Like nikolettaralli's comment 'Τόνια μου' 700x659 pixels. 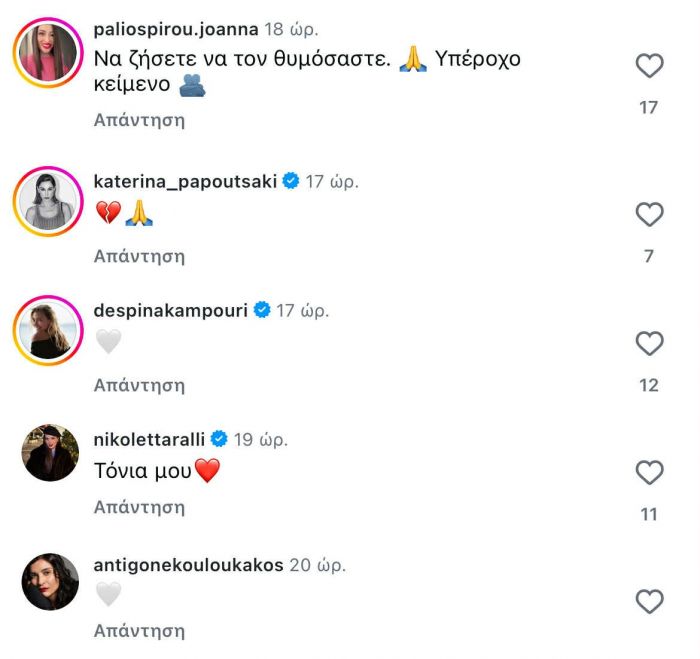[x=650, y=473]
